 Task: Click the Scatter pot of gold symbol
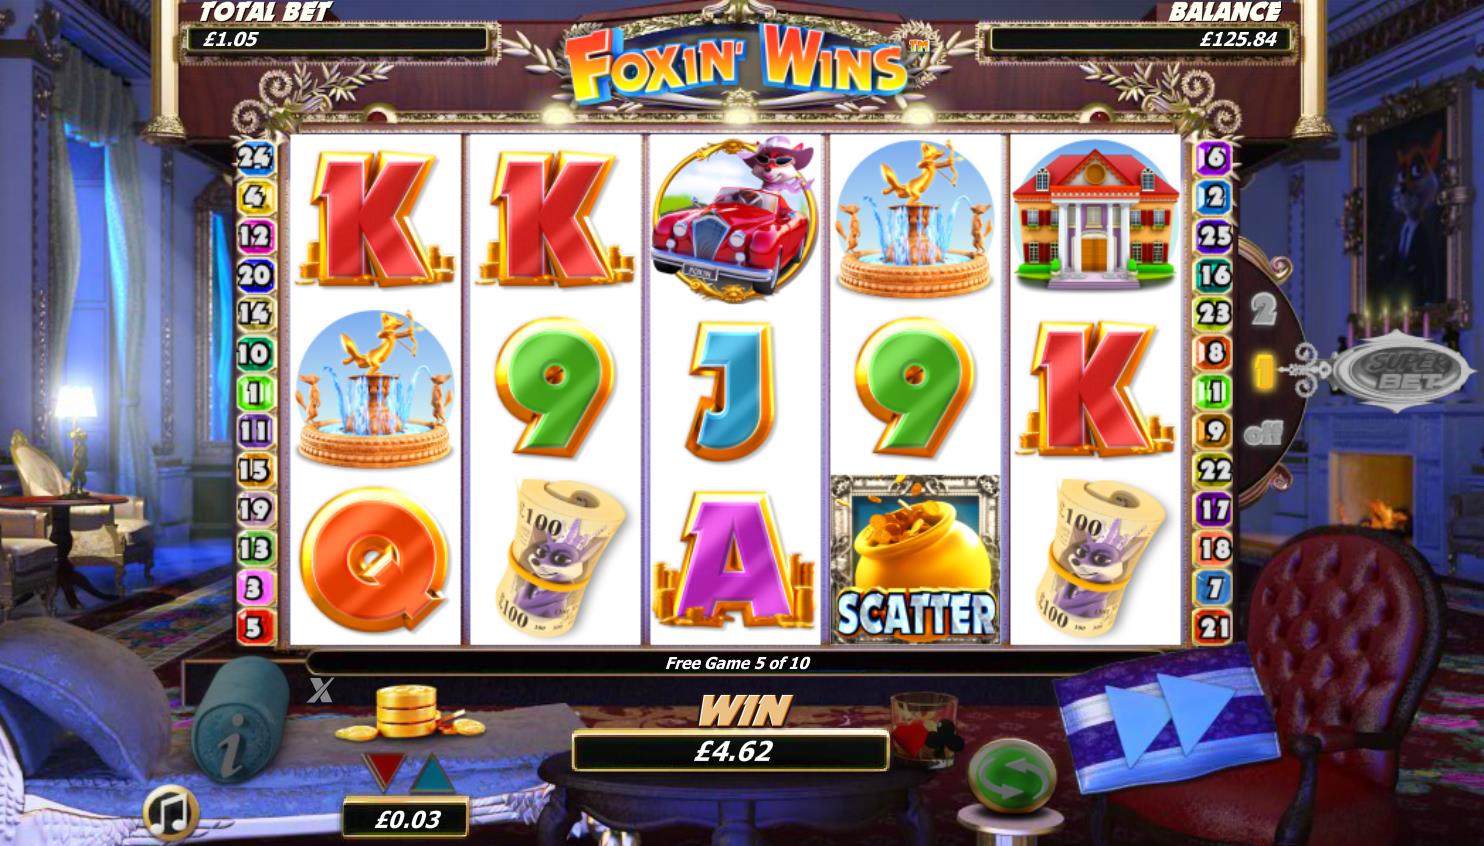pos(915,559)
